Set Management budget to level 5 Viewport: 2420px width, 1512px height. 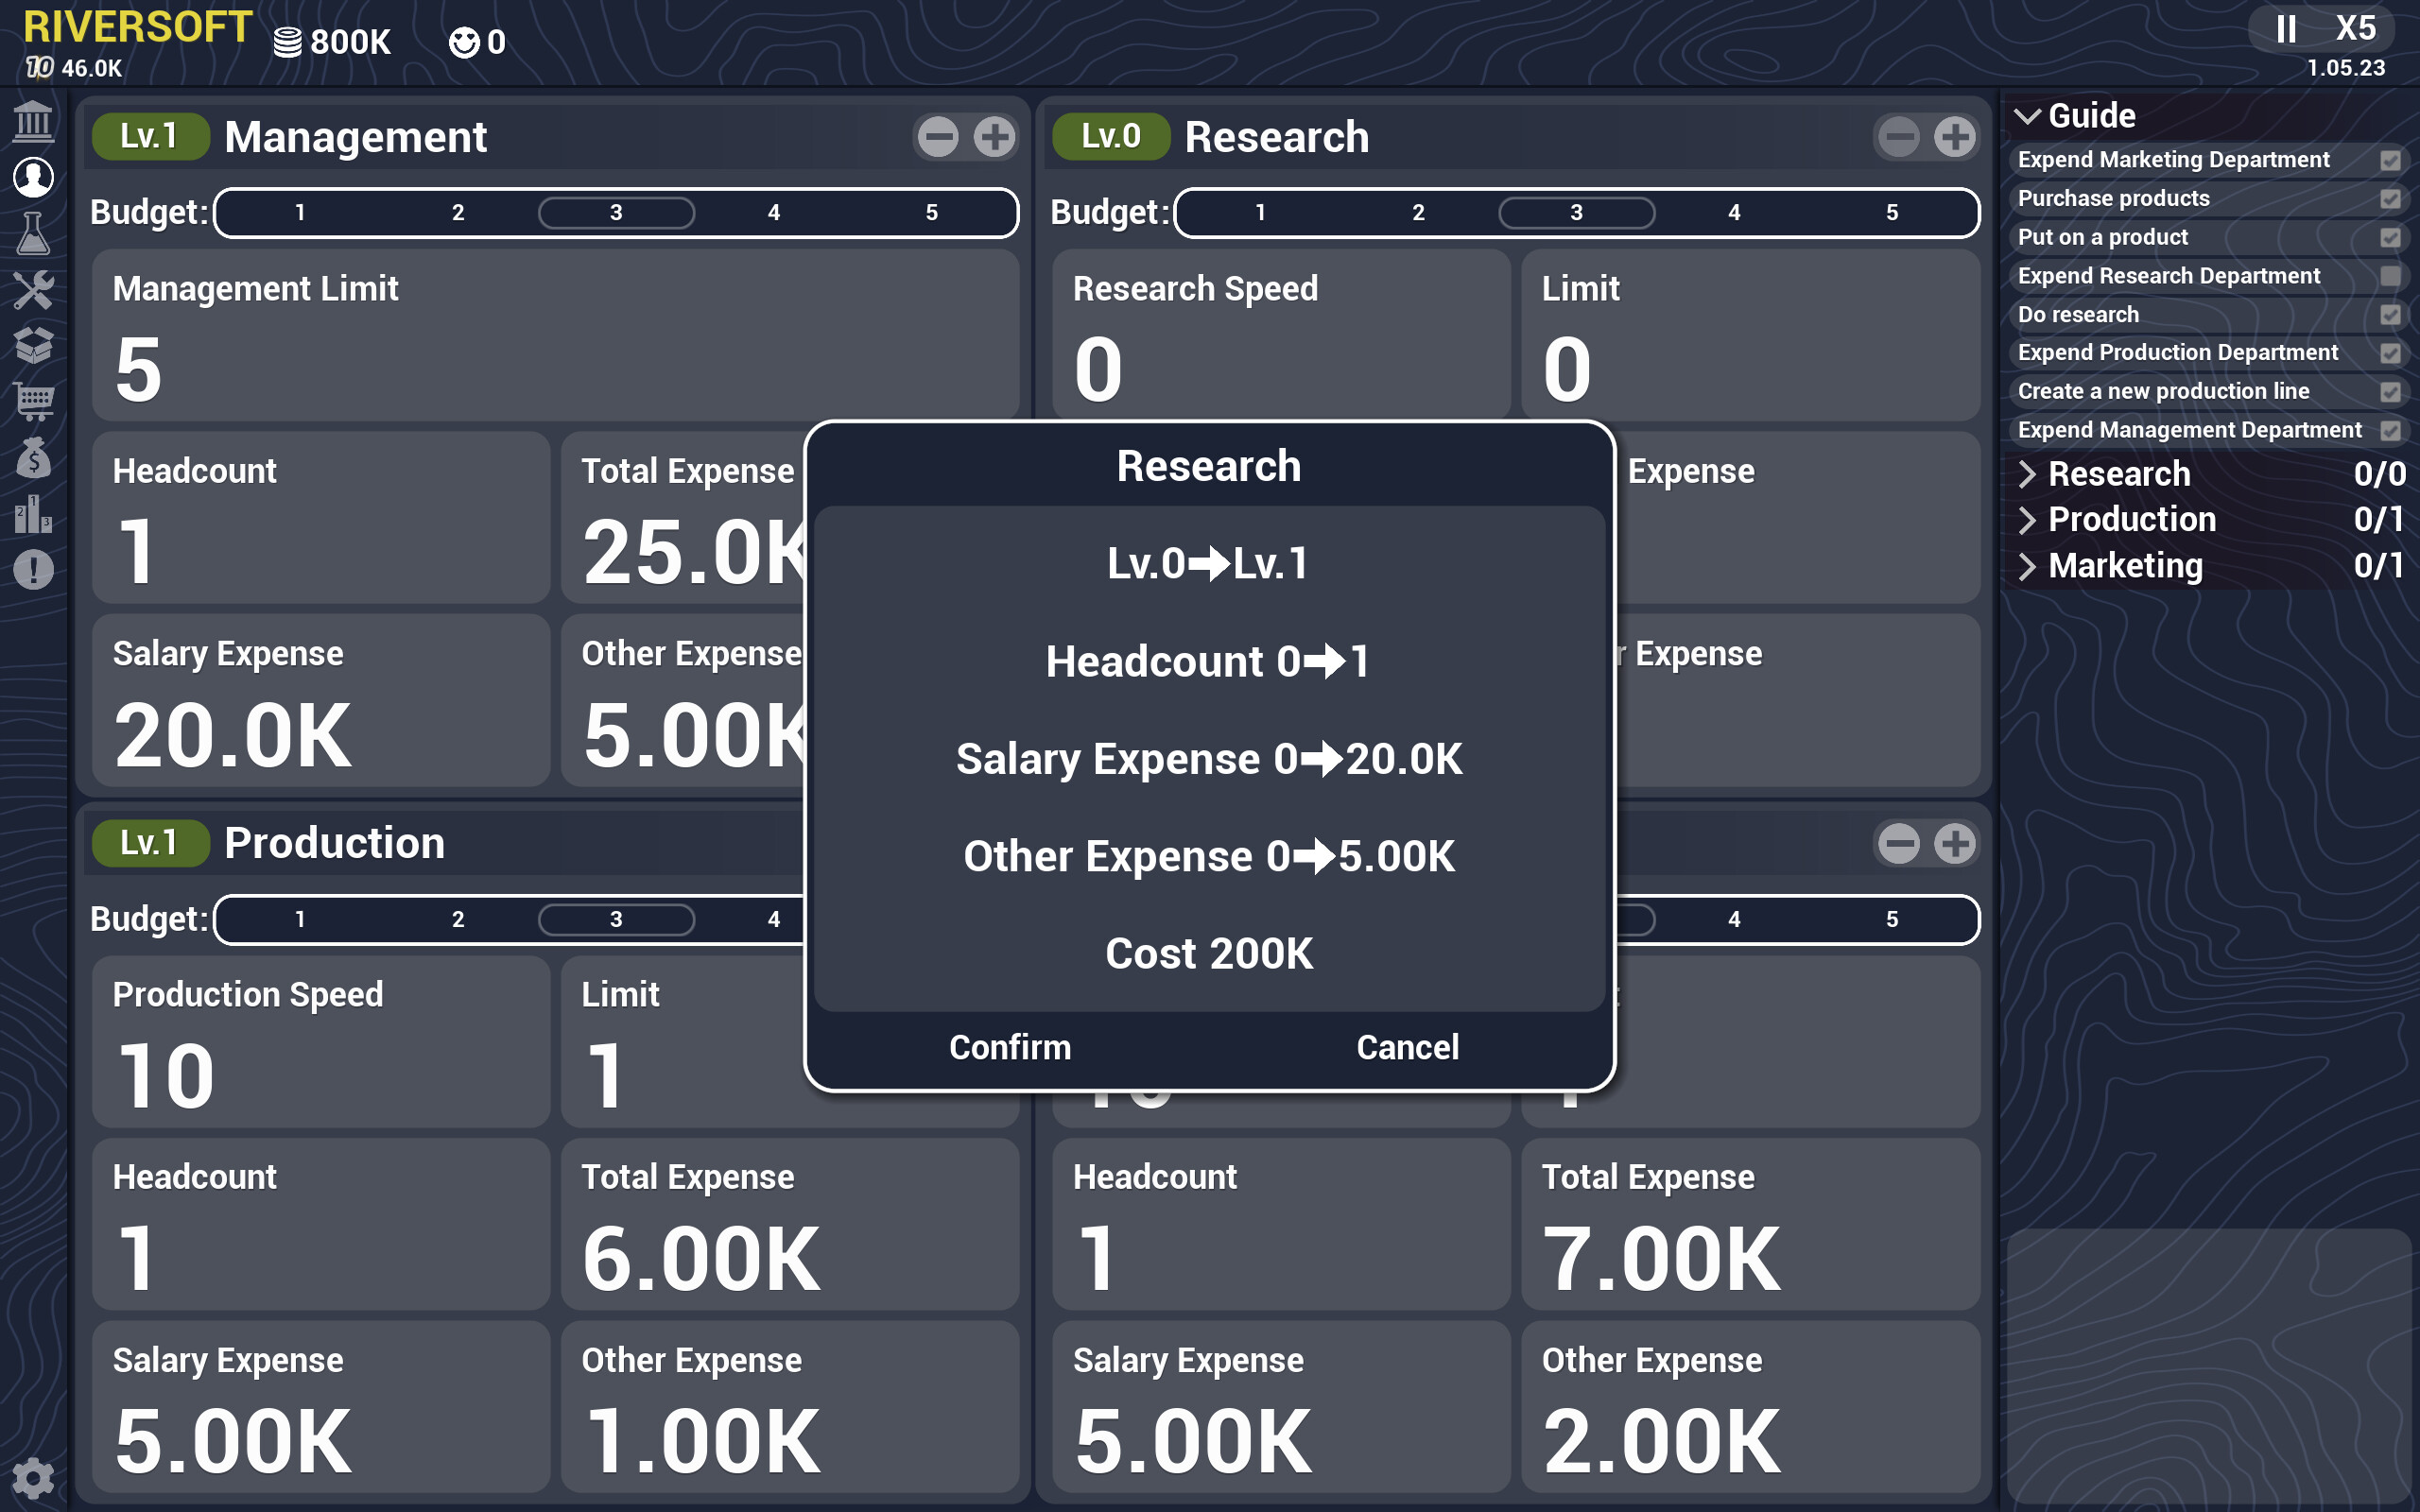tap(931, 212)
